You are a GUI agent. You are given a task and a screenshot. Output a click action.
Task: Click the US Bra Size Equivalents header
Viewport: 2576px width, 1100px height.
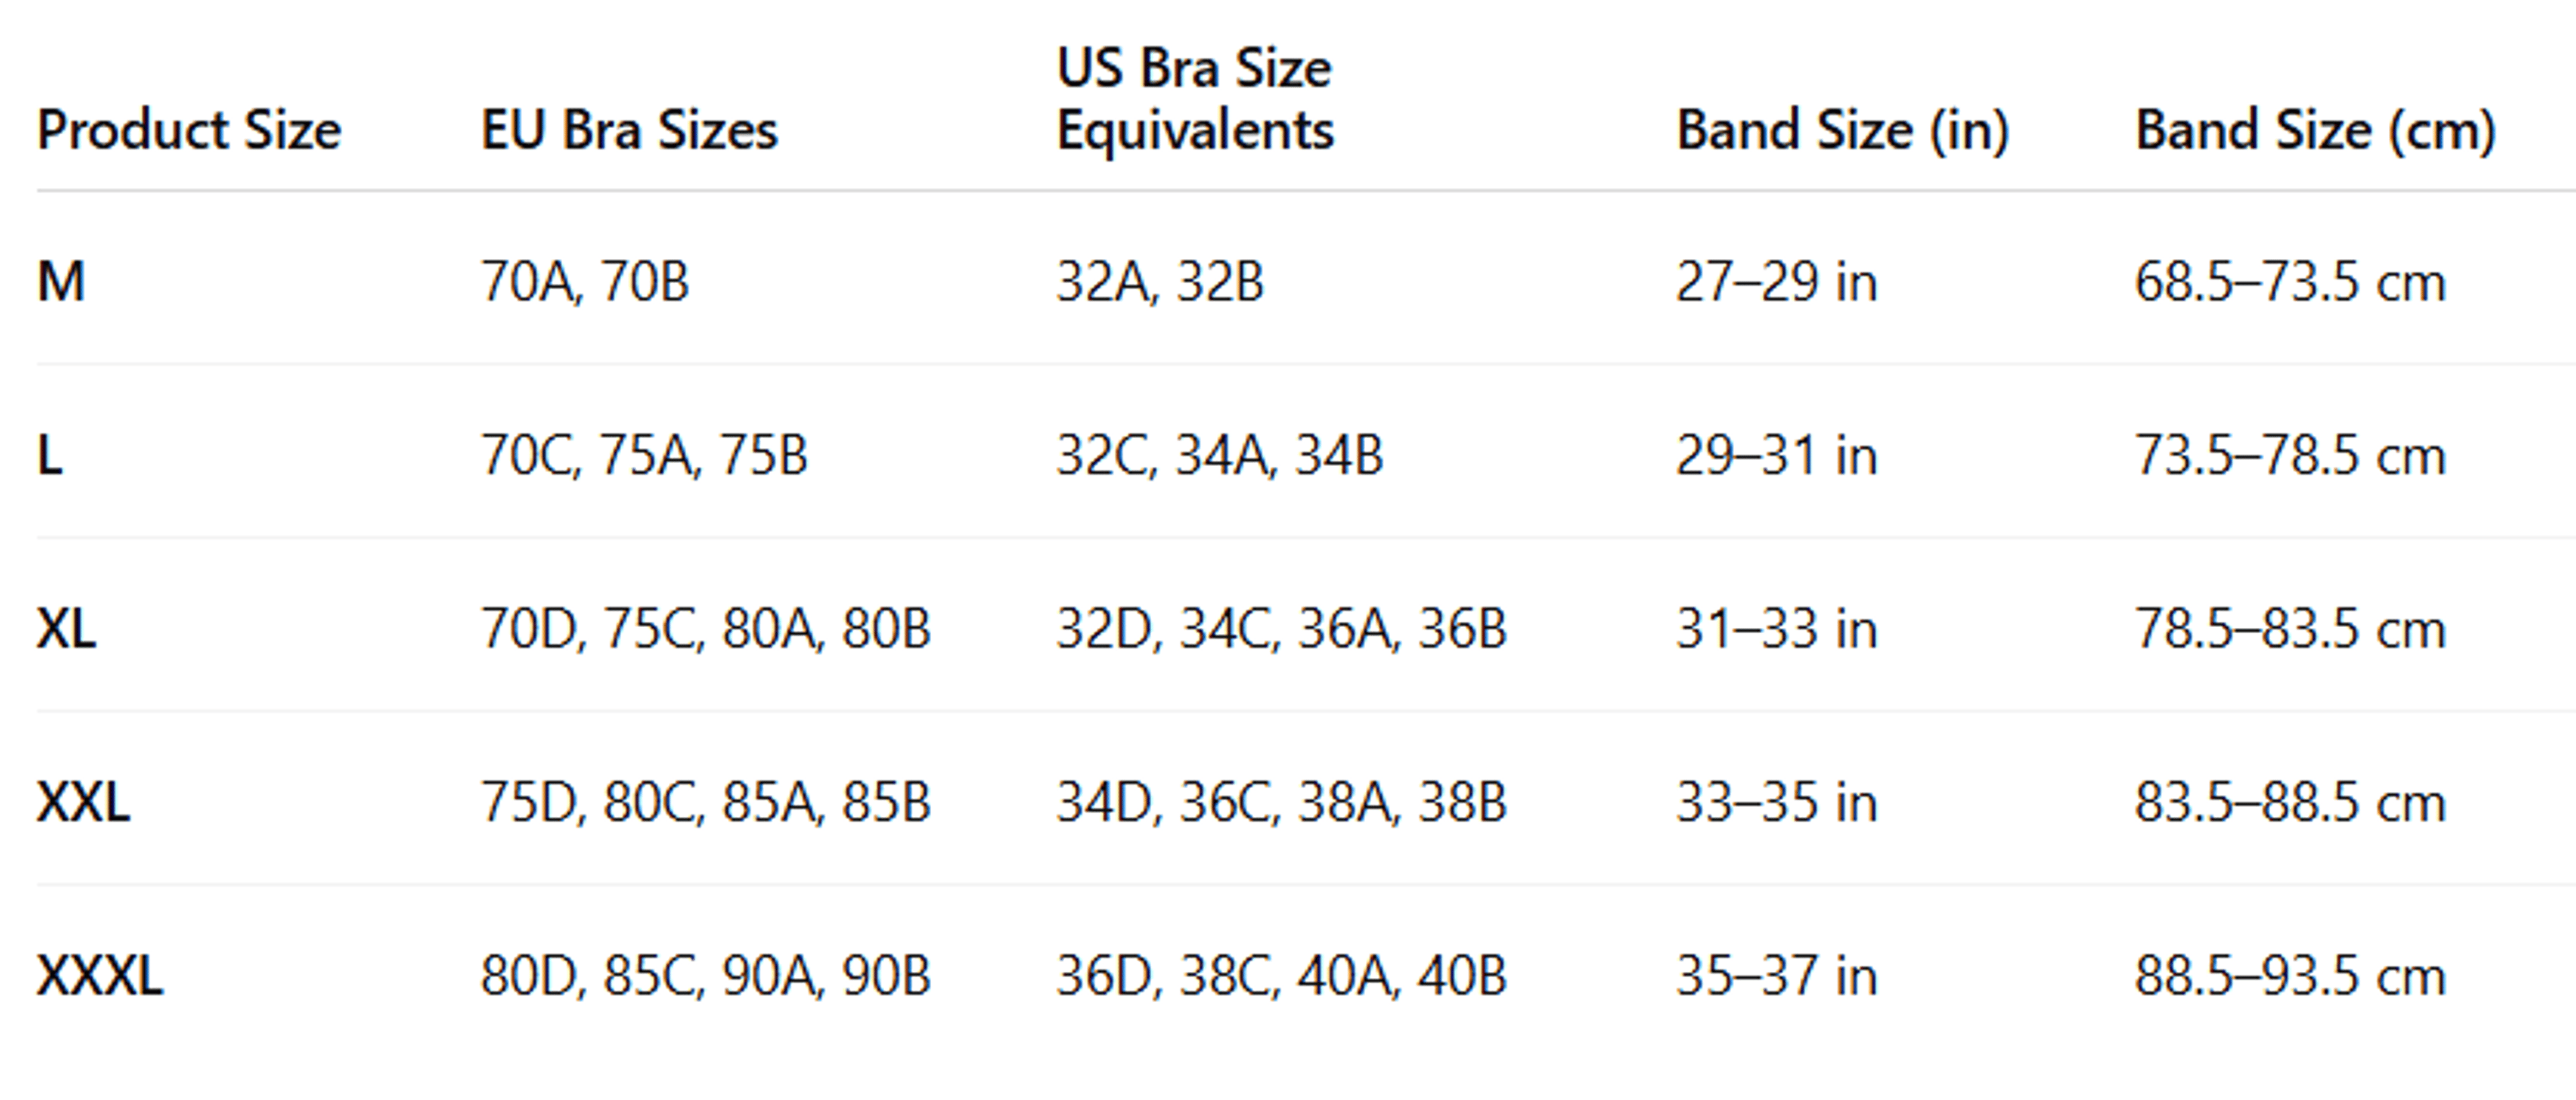[1195, 99]
